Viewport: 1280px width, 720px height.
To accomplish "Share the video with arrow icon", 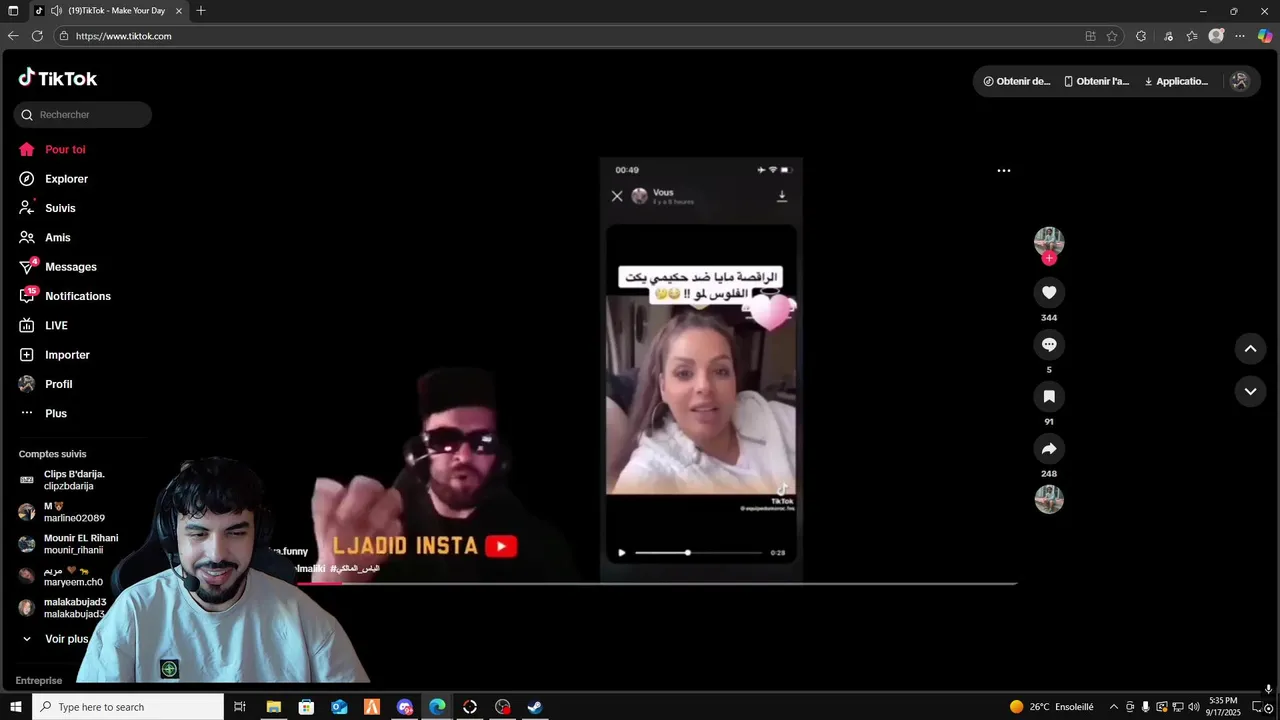I will pyautogui.click(x=1049, y=448).
